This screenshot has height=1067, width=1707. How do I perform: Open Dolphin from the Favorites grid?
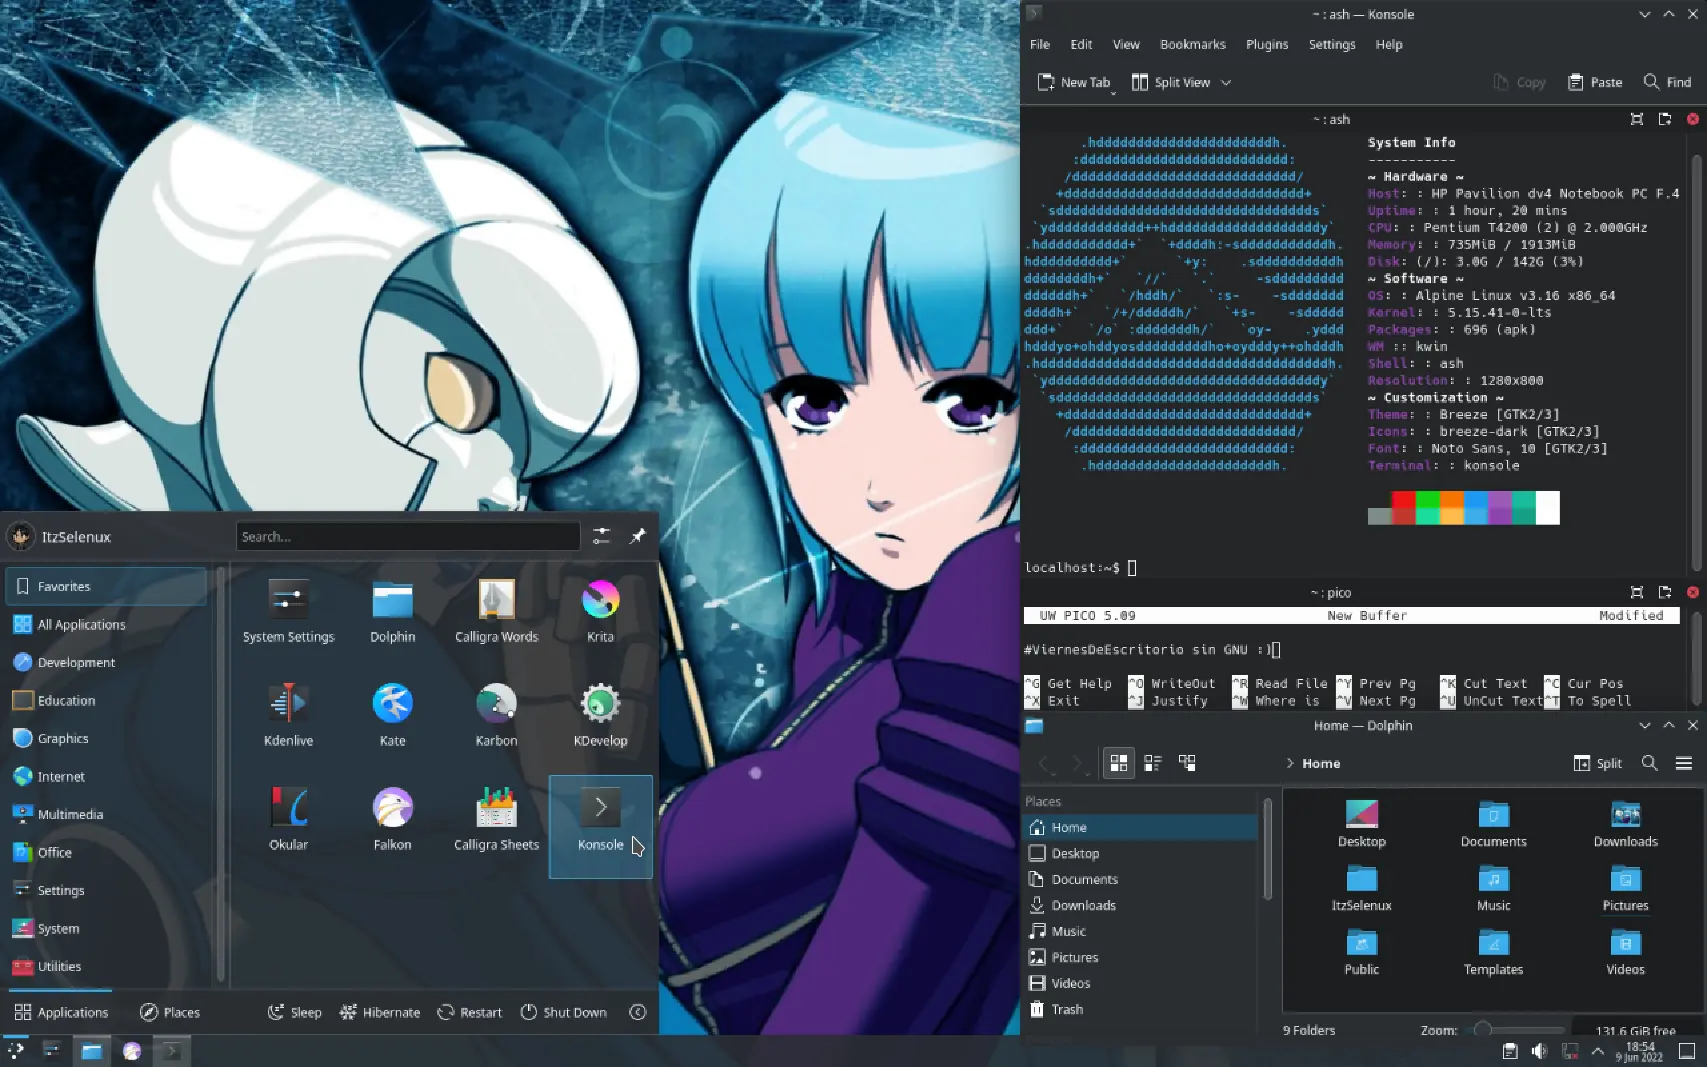click(392, 610)
